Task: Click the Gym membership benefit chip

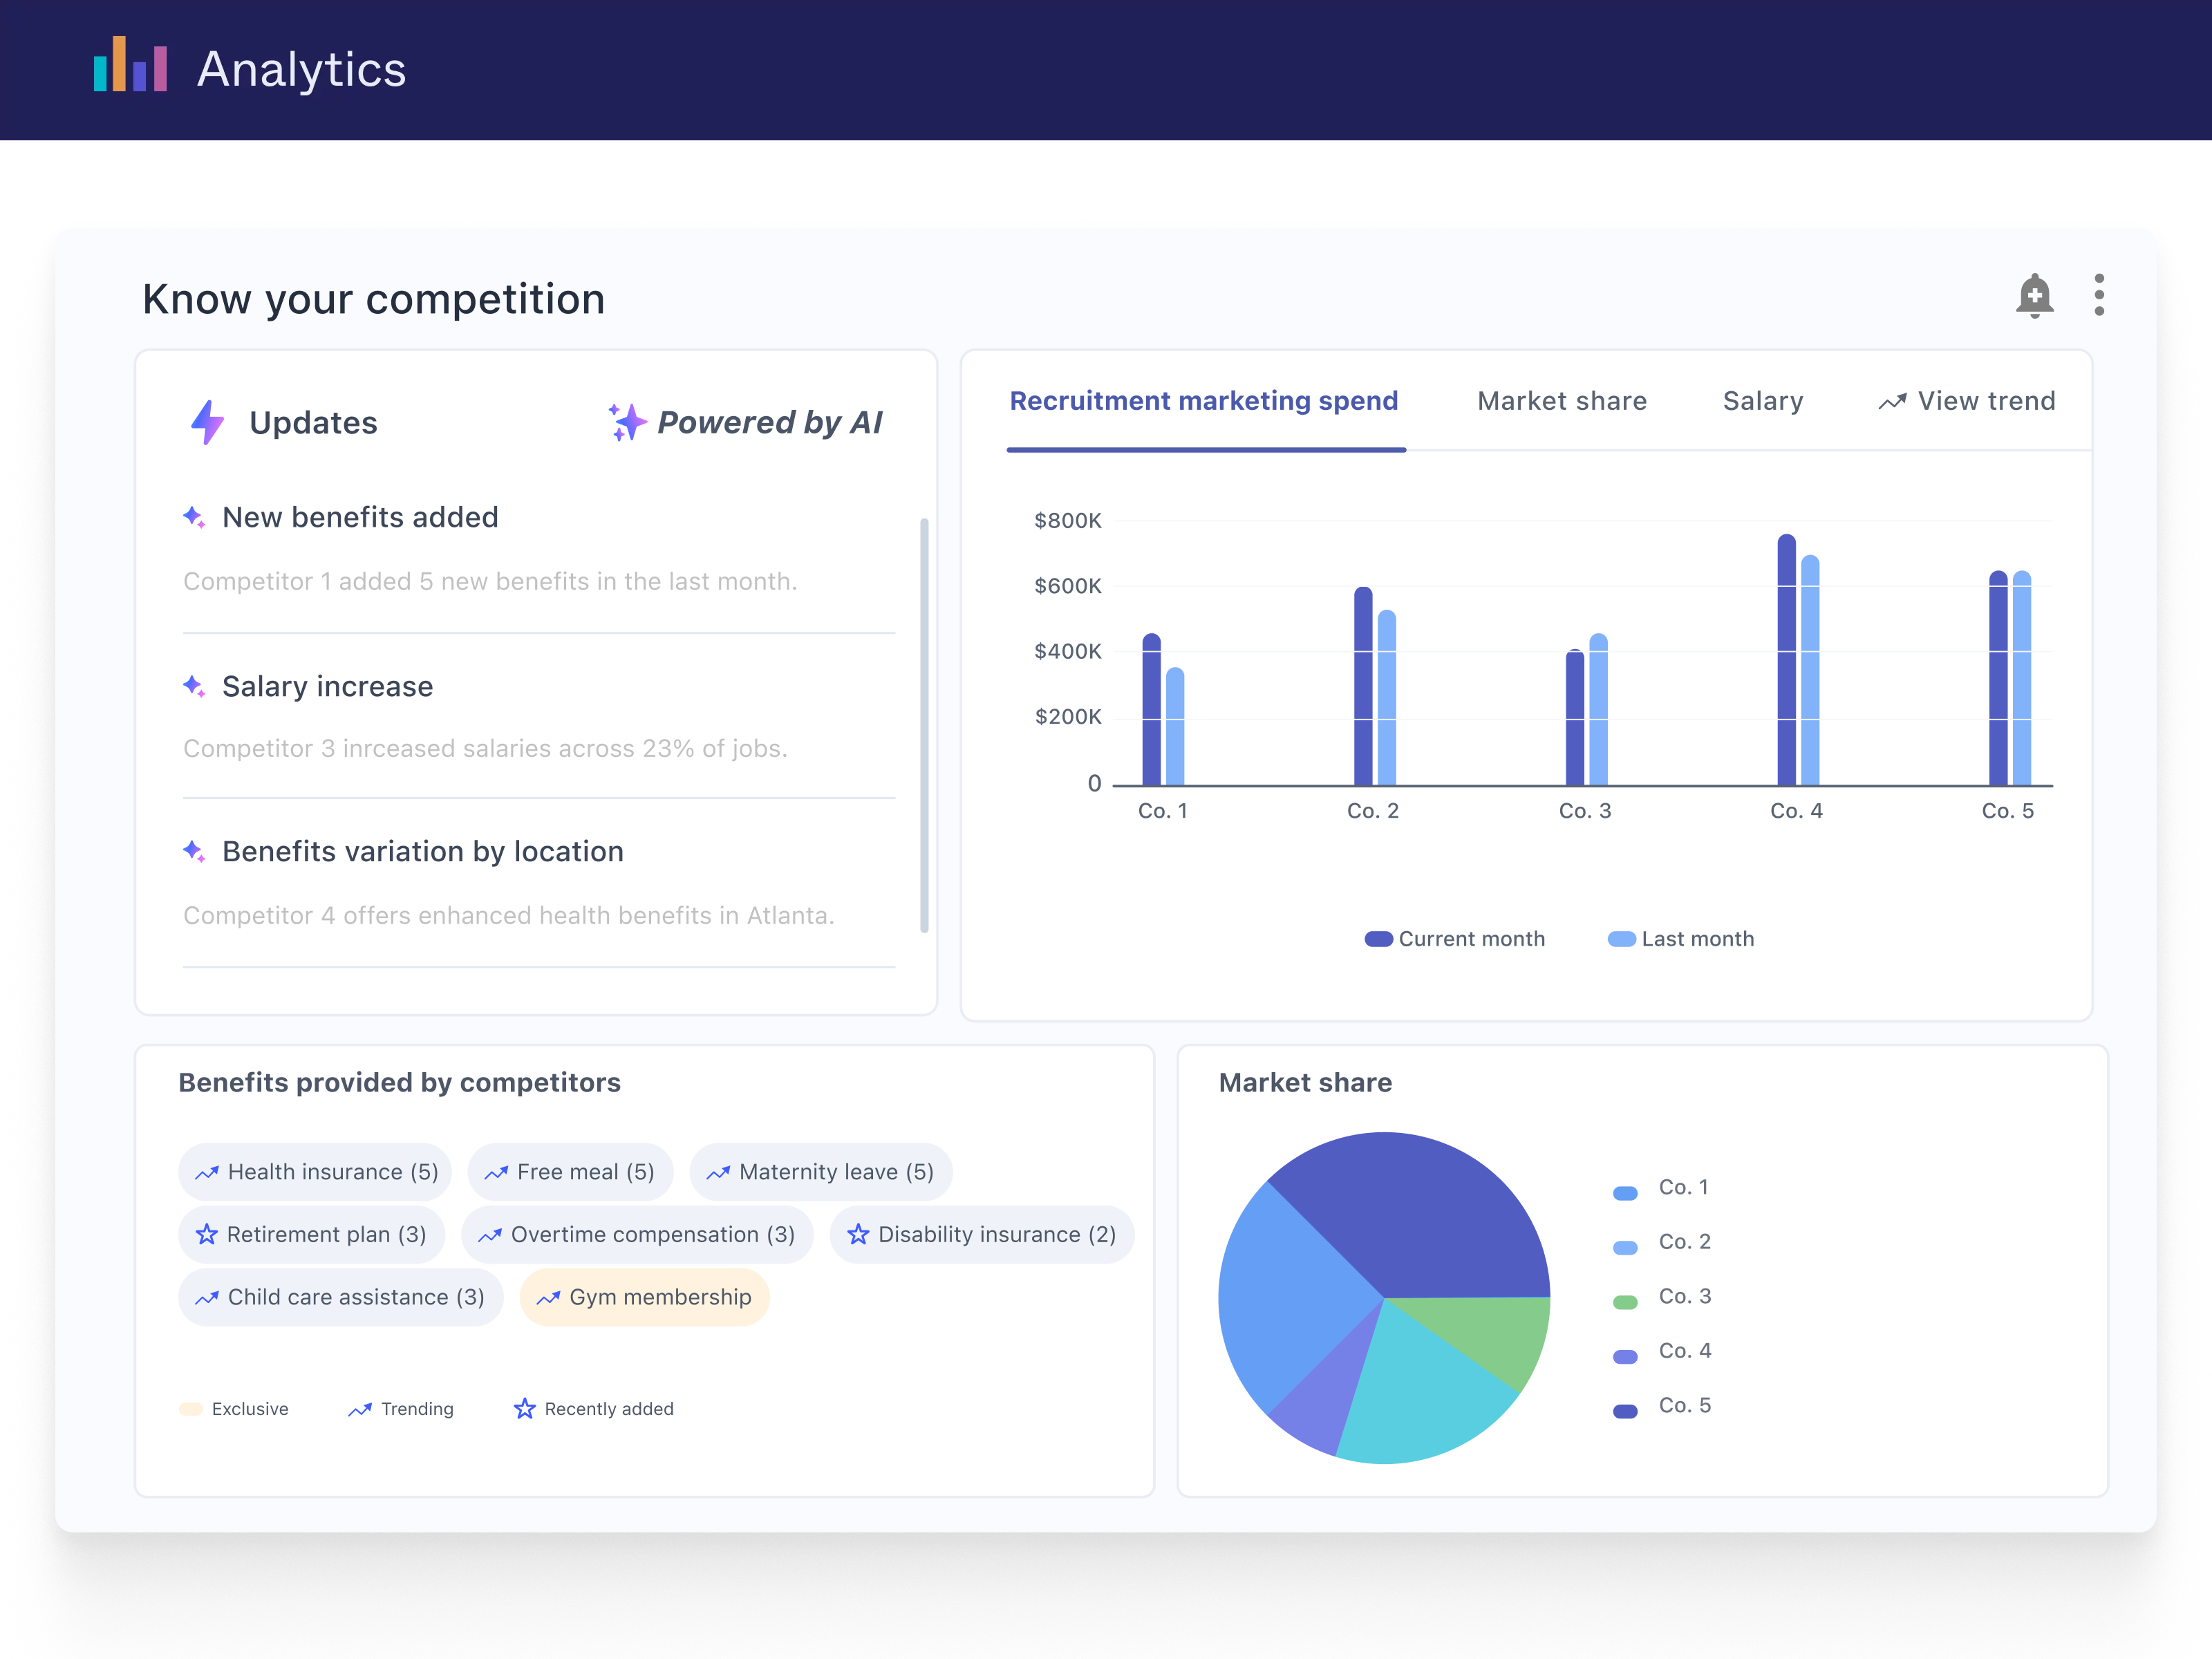Action: (x=644, y=1297)
